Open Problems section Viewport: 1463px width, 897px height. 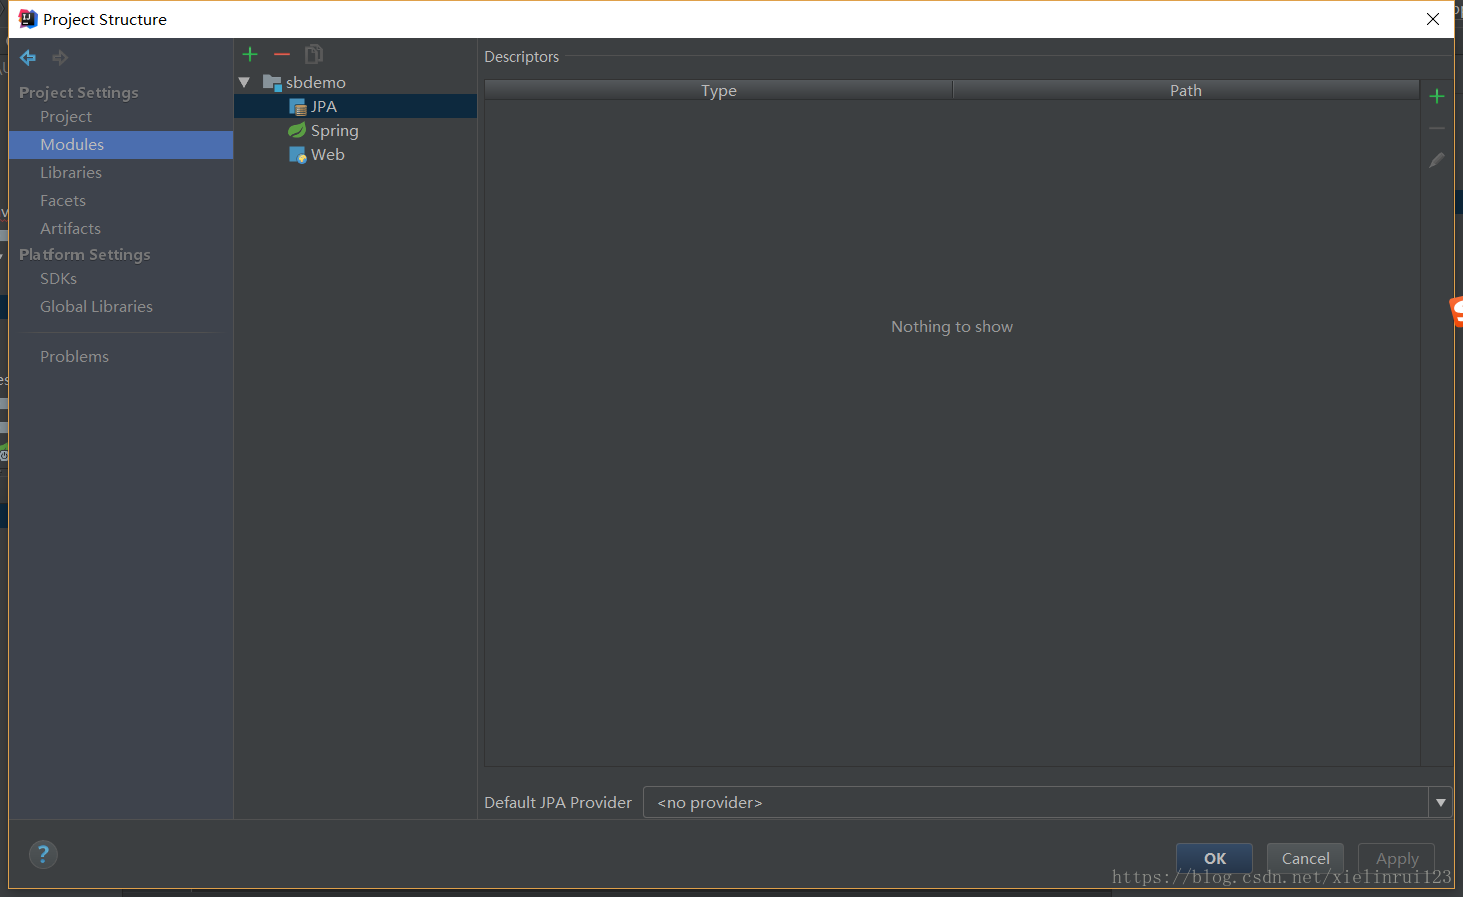74,357
